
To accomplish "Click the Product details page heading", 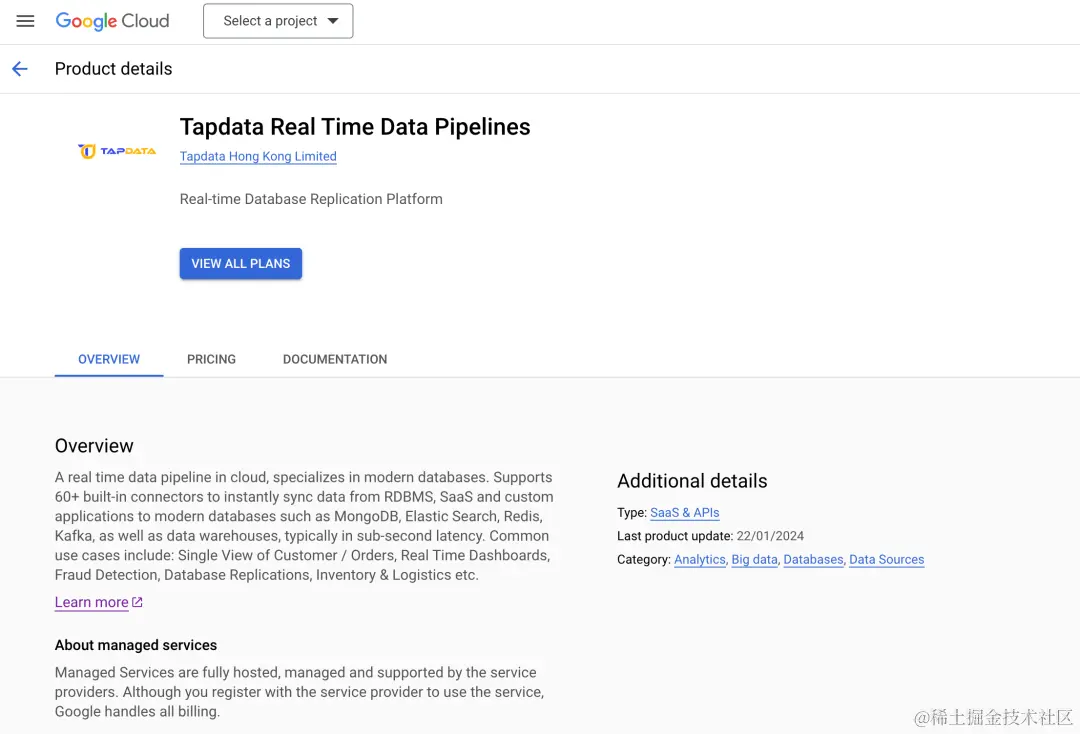I will click(113, 69).
